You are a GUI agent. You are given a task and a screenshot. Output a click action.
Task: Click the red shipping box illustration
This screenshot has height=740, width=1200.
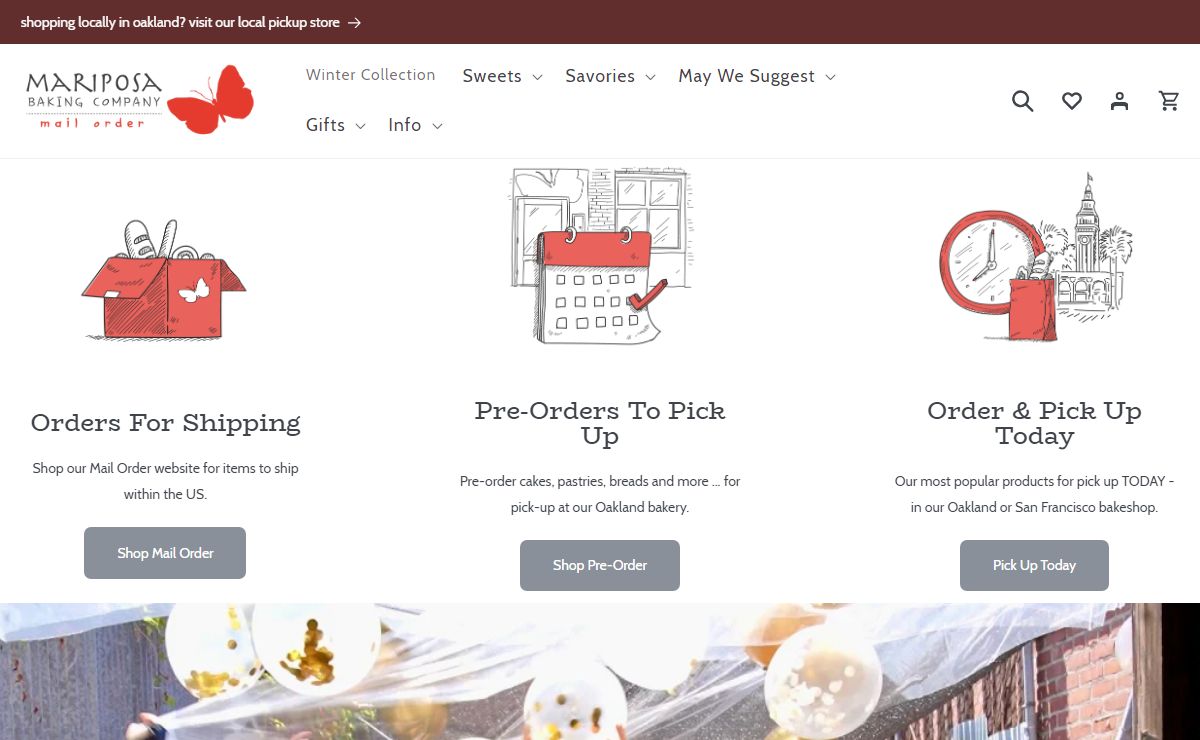coord(164,279)
